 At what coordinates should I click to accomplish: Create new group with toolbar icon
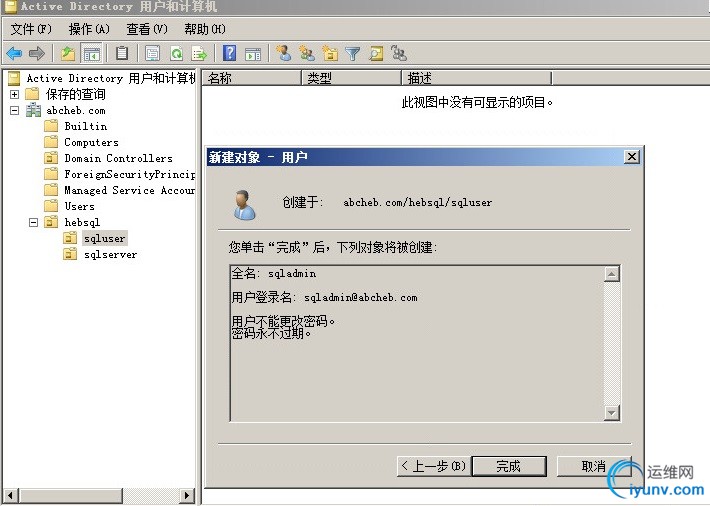tap(307, 53)
